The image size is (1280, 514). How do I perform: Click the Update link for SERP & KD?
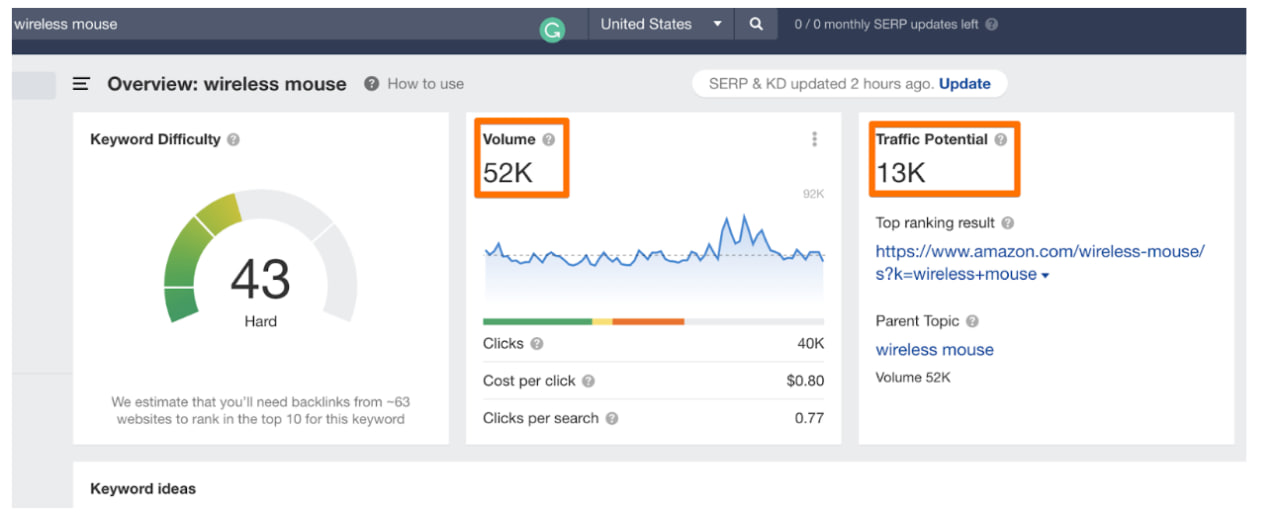964,84
